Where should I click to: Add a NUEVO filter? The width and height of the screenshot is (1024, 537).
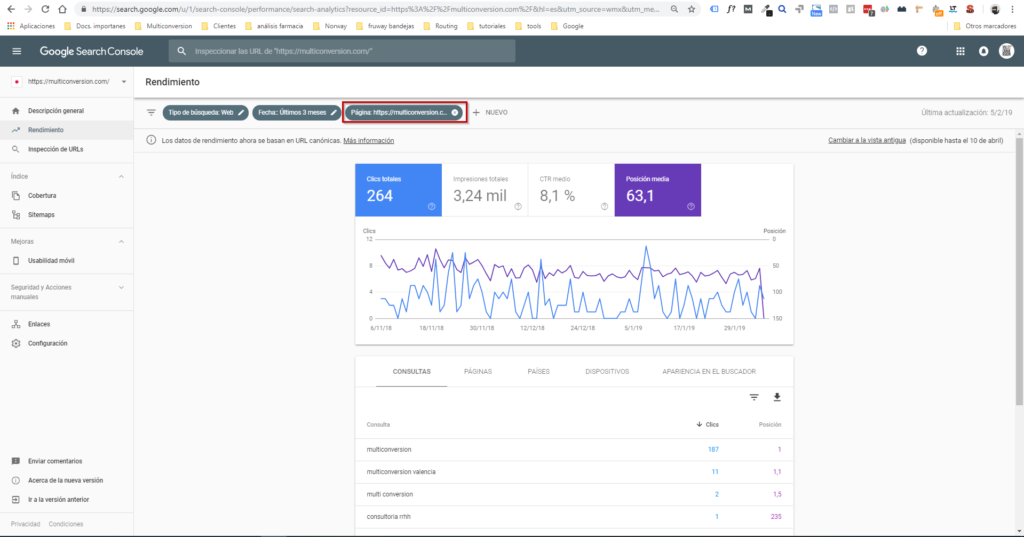tap(490, 112)
